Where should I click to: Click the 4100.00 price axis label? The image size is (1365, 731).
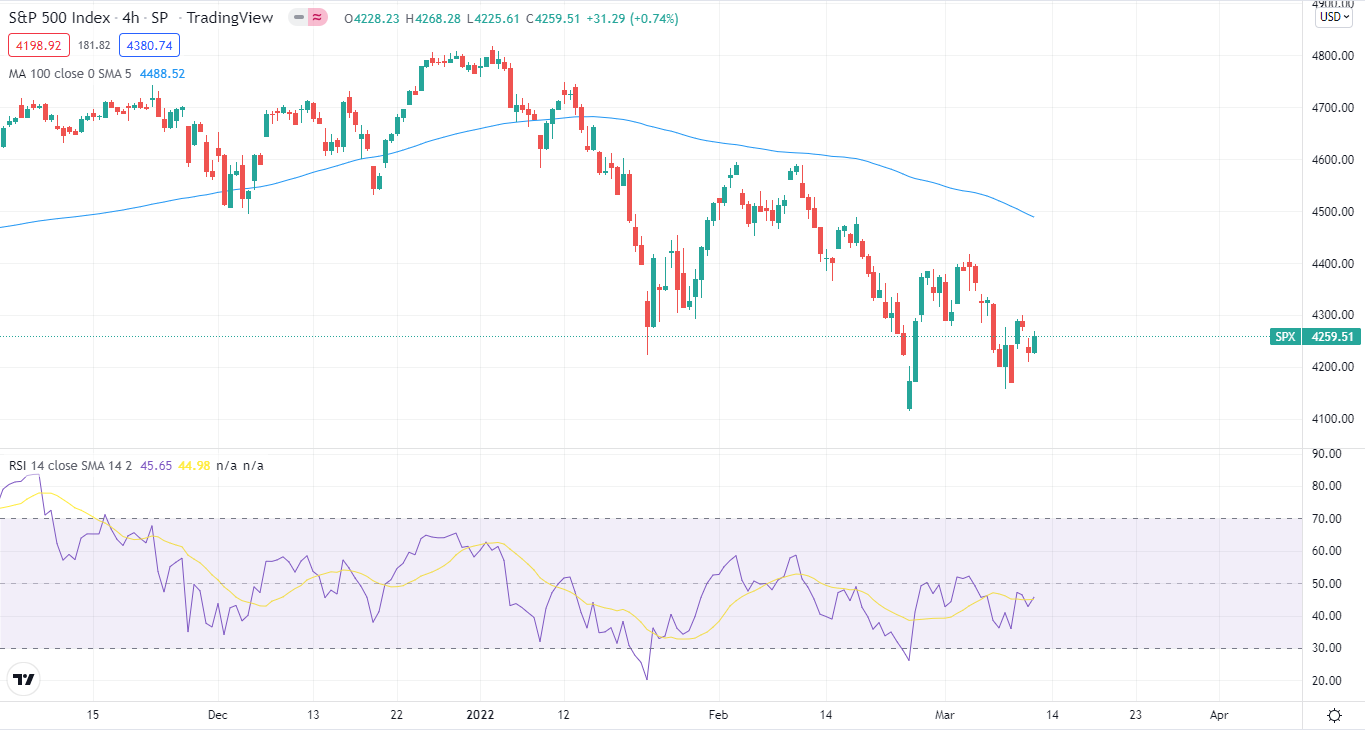point(1333,419)
